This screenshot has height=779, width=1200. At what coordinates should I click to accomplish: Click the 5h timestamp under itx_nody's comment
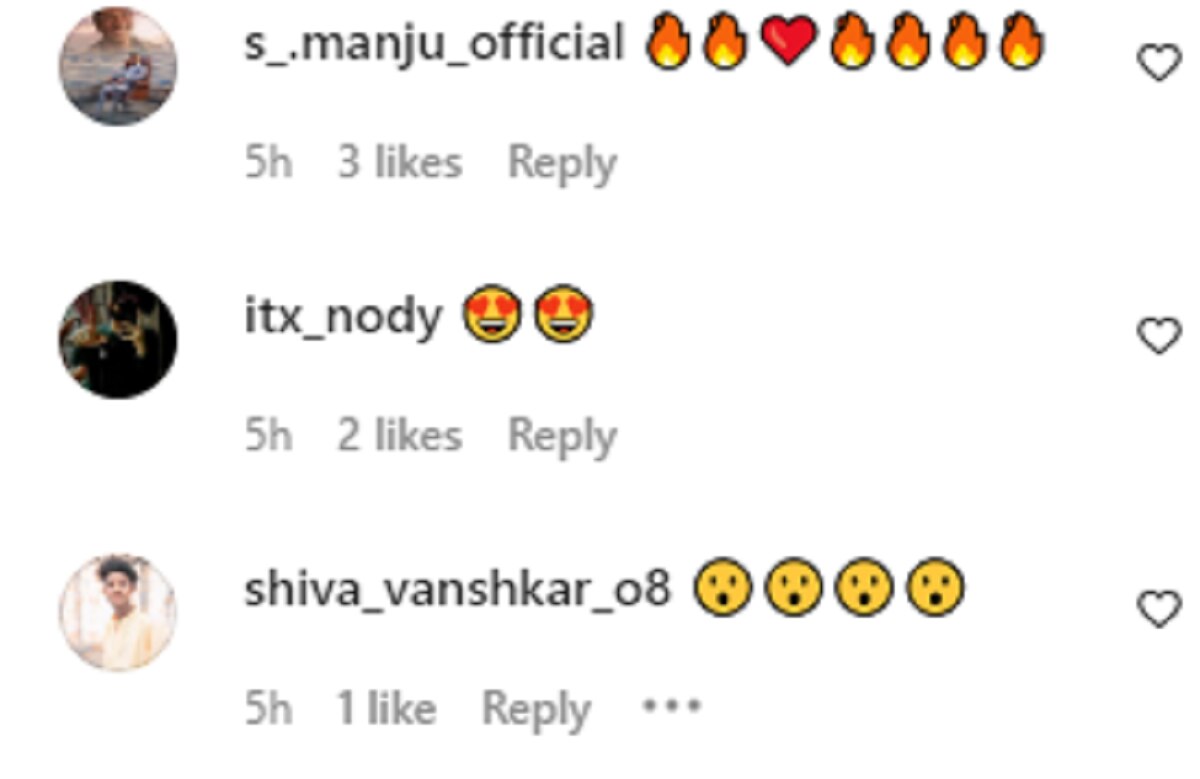[269, 437]
